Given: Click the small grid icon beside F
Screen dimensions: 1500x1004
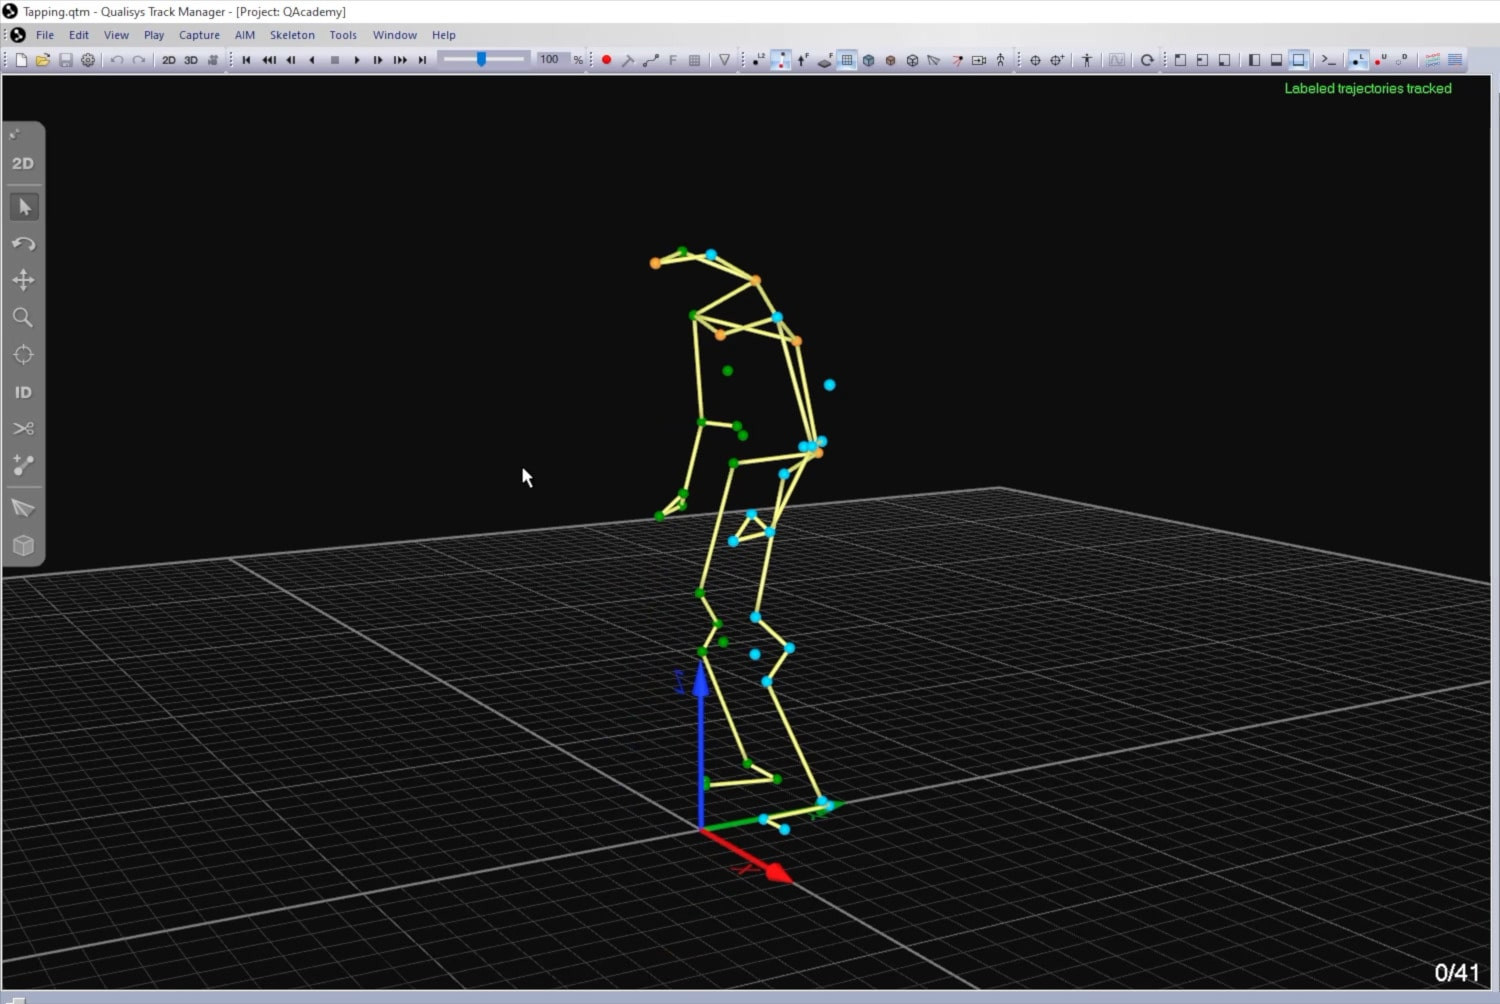Looking at the screenshot, I should point(695,60).
